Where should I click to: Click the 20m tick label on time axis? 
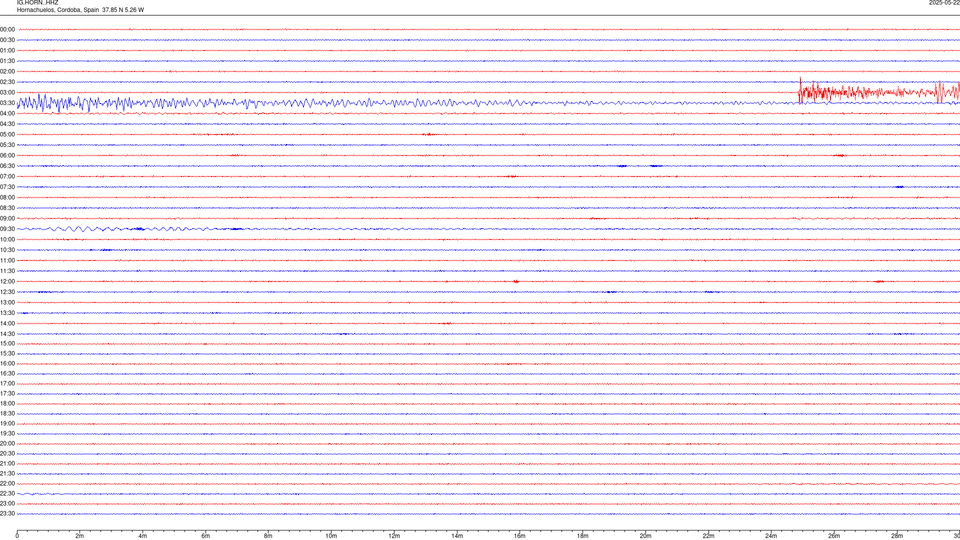pyautogui.click(x=645, y=536)
